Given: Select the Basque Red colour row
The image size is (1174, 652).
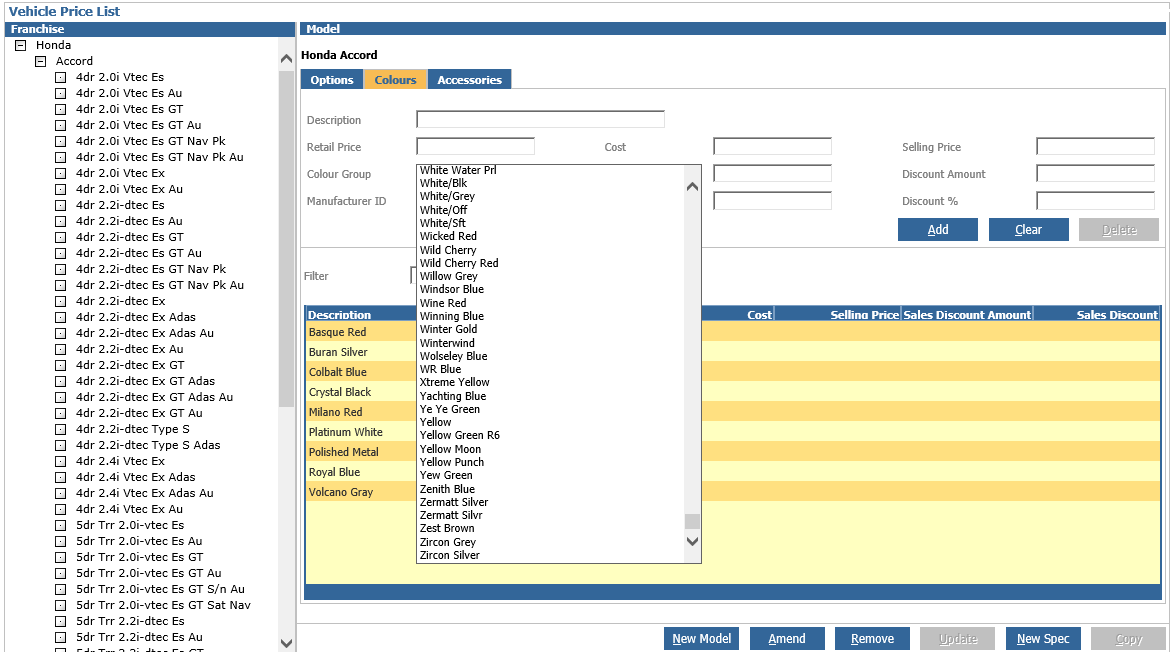Looking at the screenshot, I should 733,332.
